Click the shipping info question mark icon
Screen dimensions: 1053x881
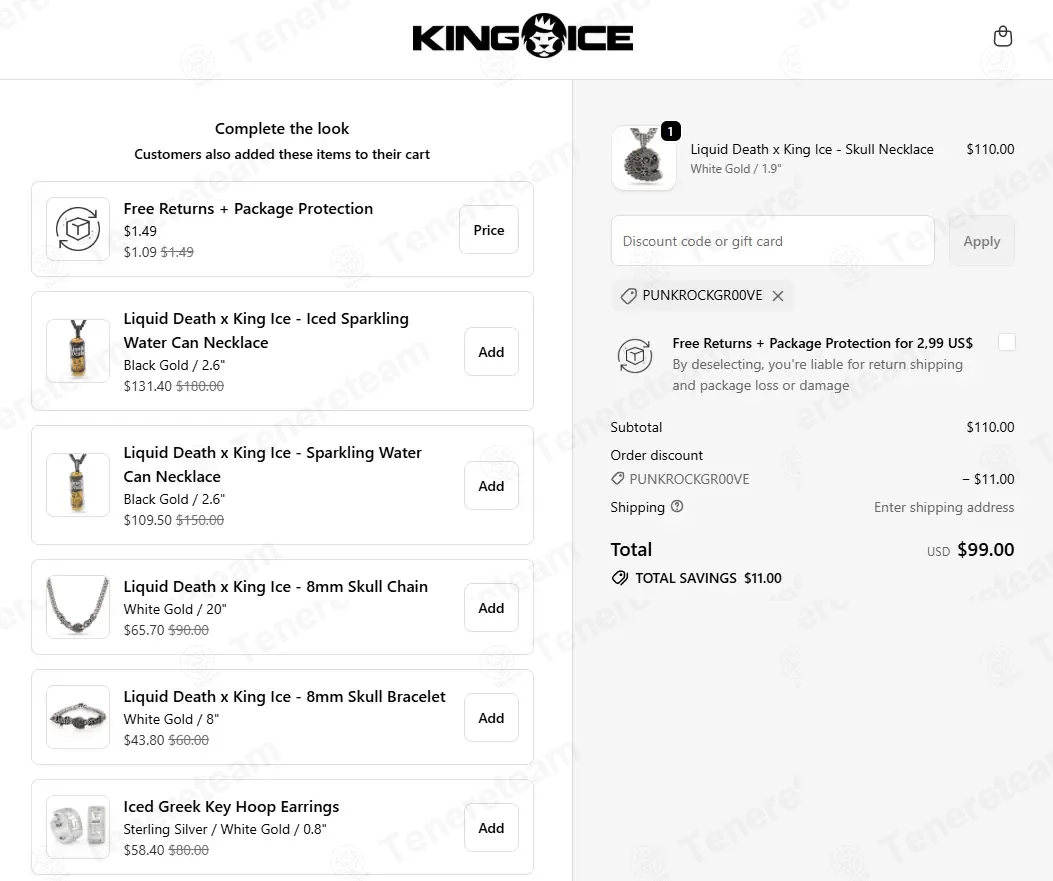(677, 506)
